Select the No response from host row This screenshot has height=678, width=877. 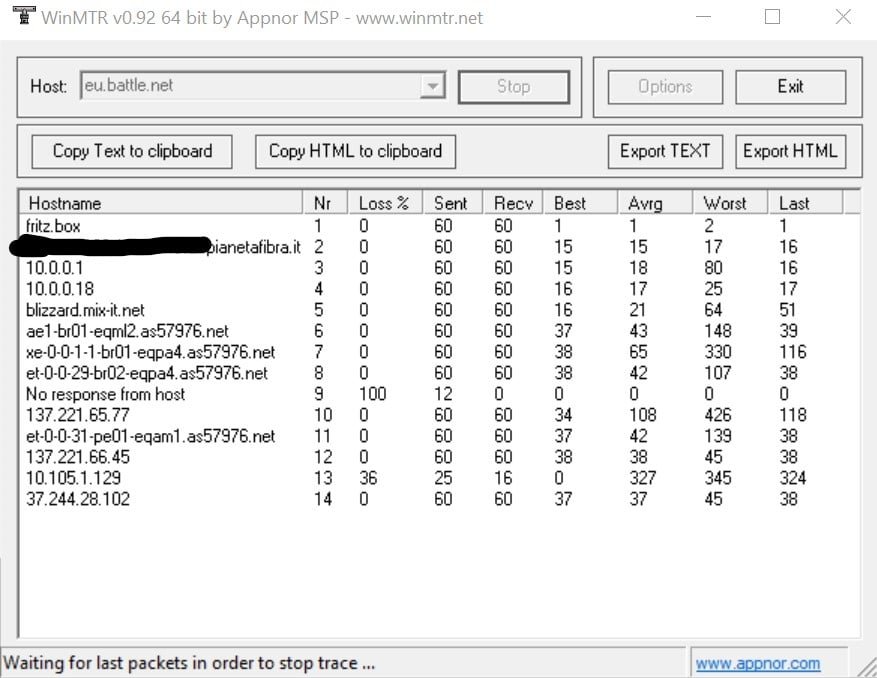coord(431,394)
